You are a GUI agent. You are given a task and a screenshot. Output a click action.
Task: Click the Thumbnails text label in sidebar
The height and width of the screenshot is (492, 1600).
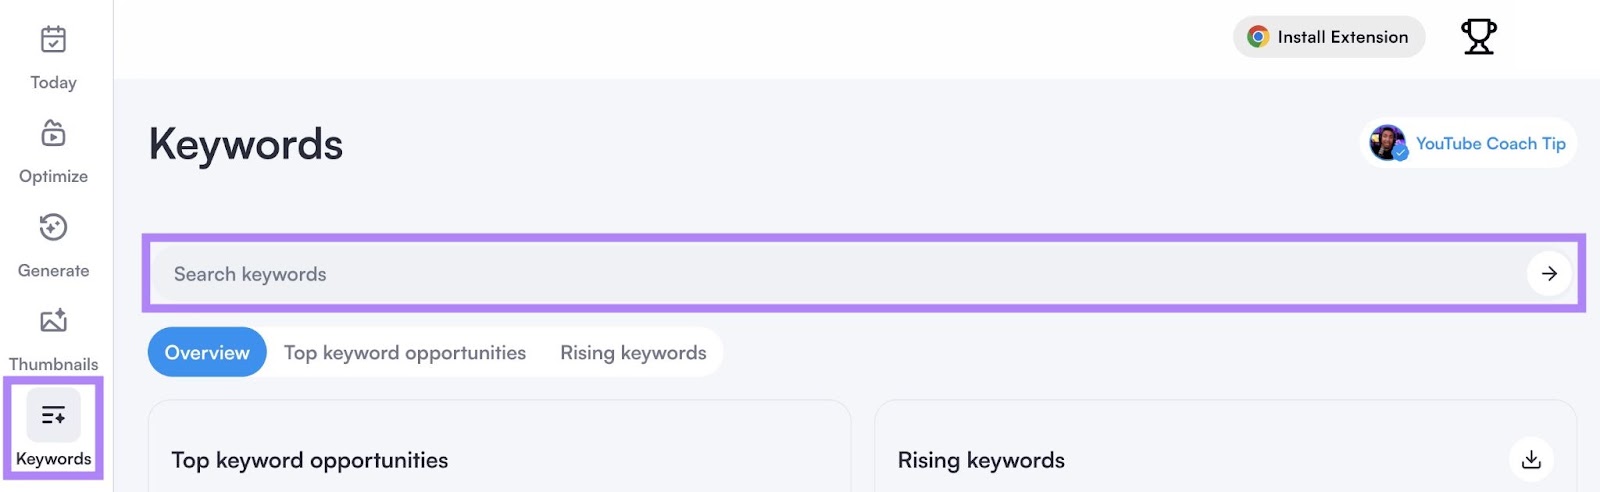[x=53, y=364]
